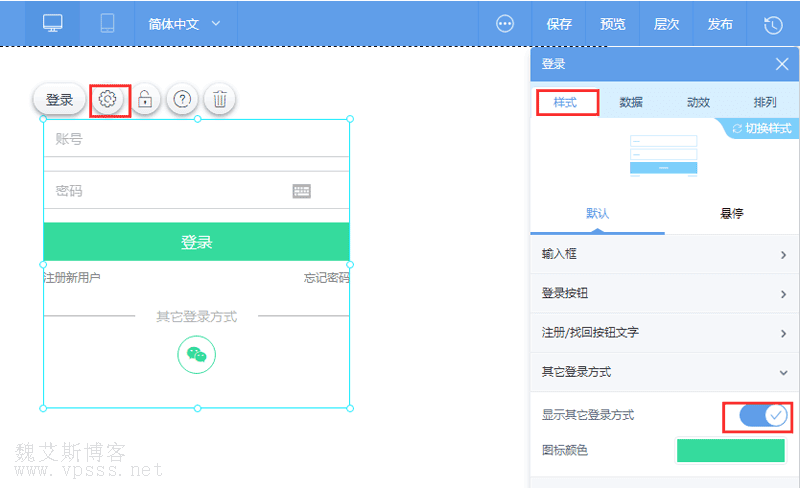Open the help question mark icon
This screenshot has width=800, height=488.
coord(182,99)
